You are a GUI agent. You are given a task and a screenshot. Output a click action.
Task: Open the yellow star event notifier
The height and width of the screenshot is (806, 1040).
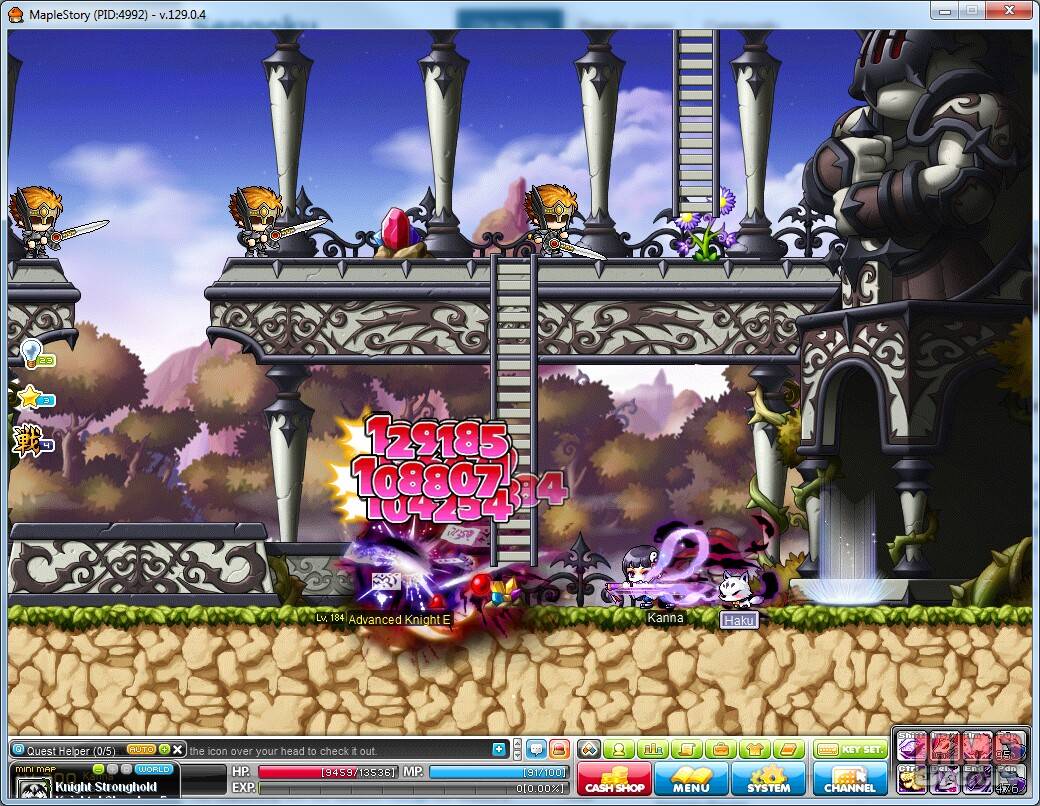point(32,398)
